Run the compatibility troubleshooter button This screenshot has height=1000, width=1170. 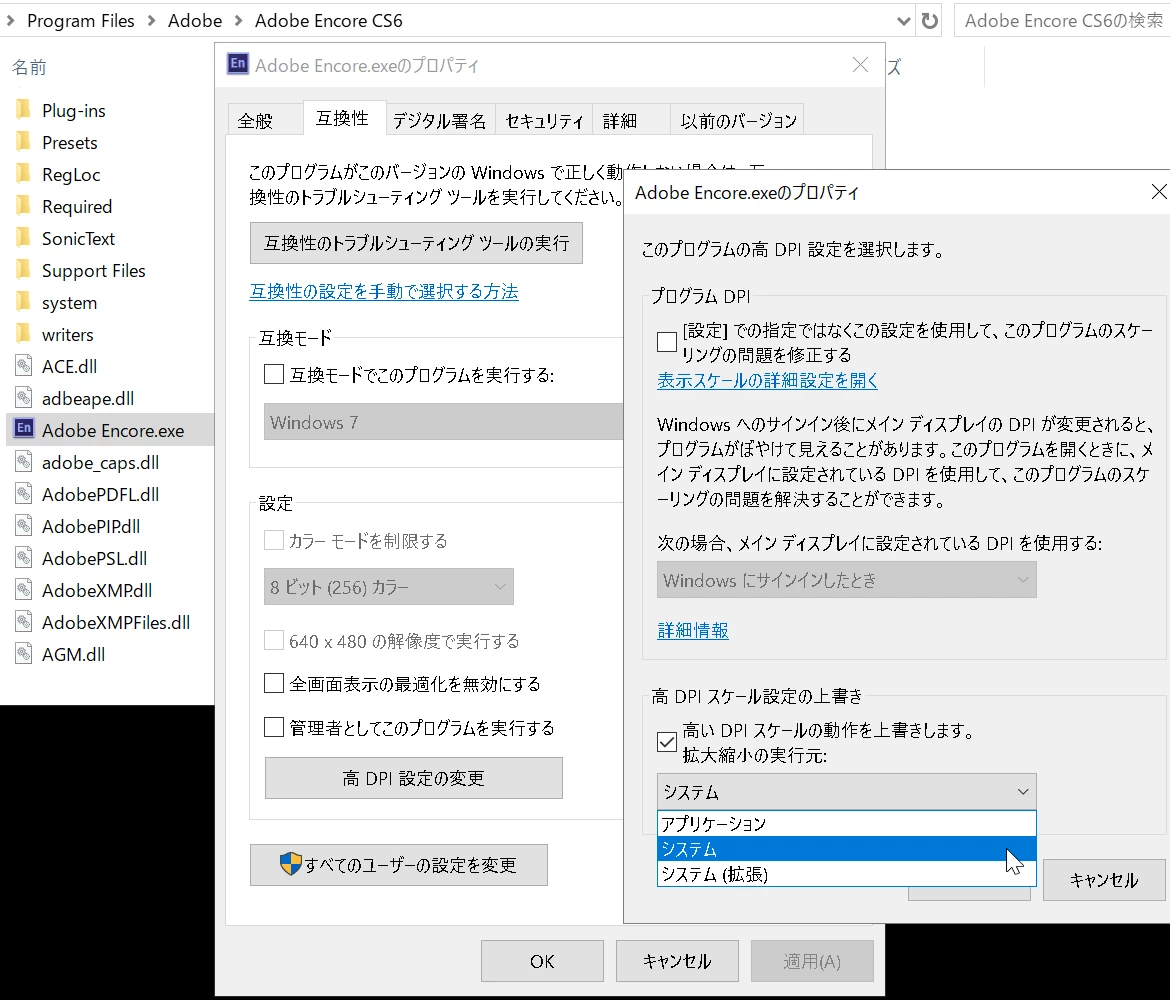pyautogui.click(x=416, y=243)
